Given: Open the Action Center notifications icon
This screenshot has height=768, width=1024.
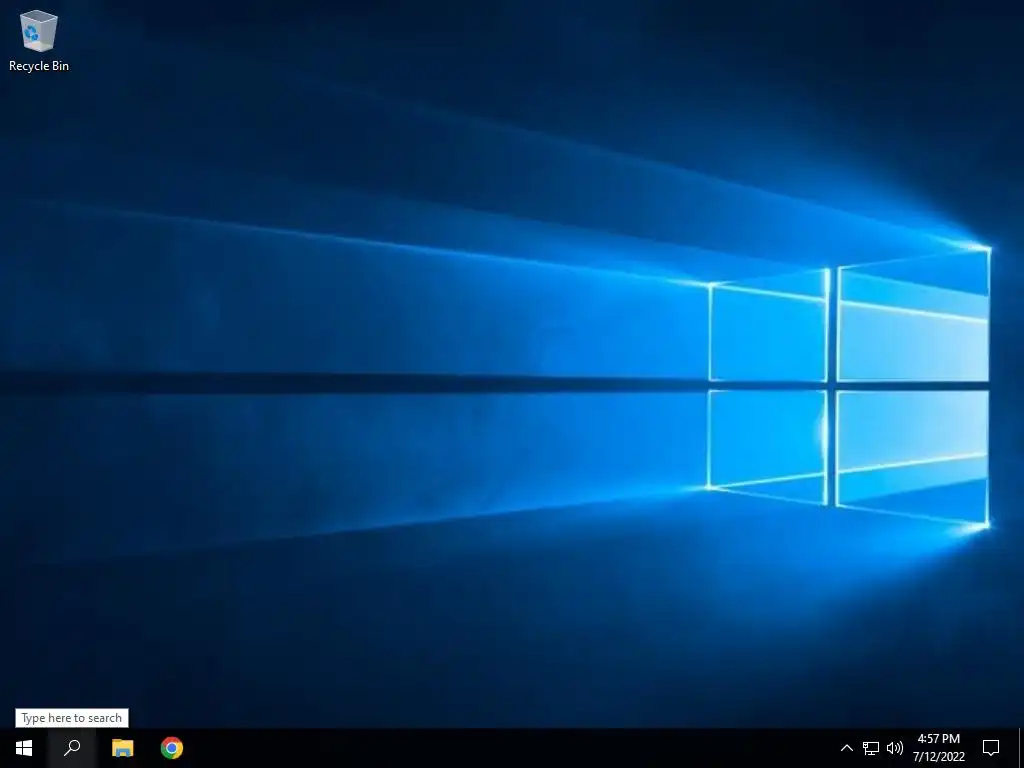Looking at the screenshot, I should click(991, 748).
